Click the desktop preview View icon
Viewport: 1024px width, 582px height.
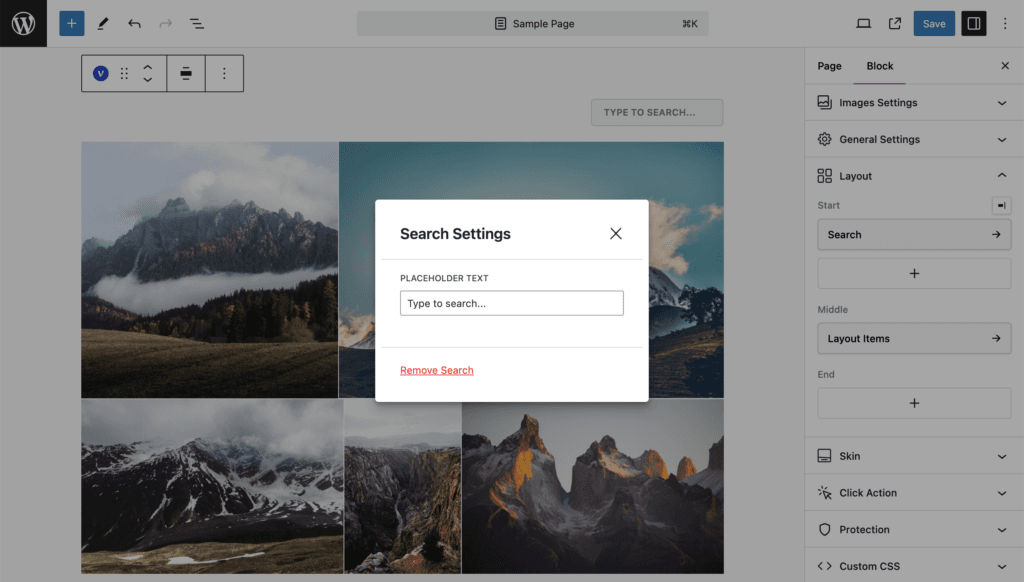(x=864, y=23)
